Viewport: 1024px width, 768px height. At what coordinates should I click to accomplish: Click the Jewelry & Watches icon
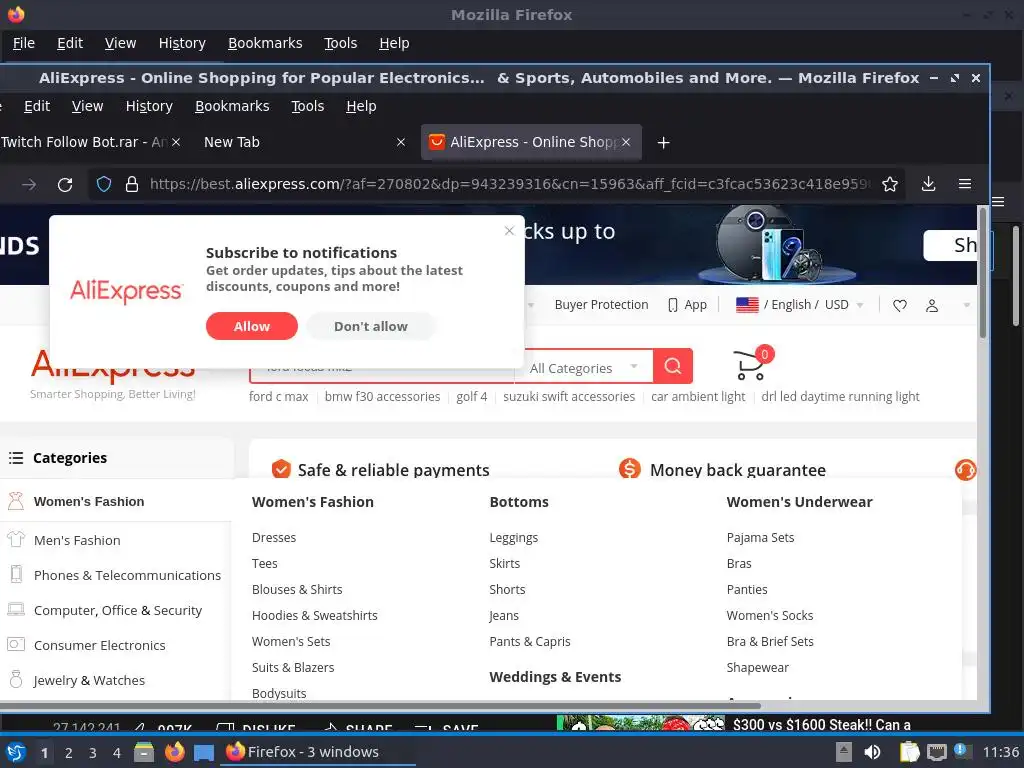16,679
